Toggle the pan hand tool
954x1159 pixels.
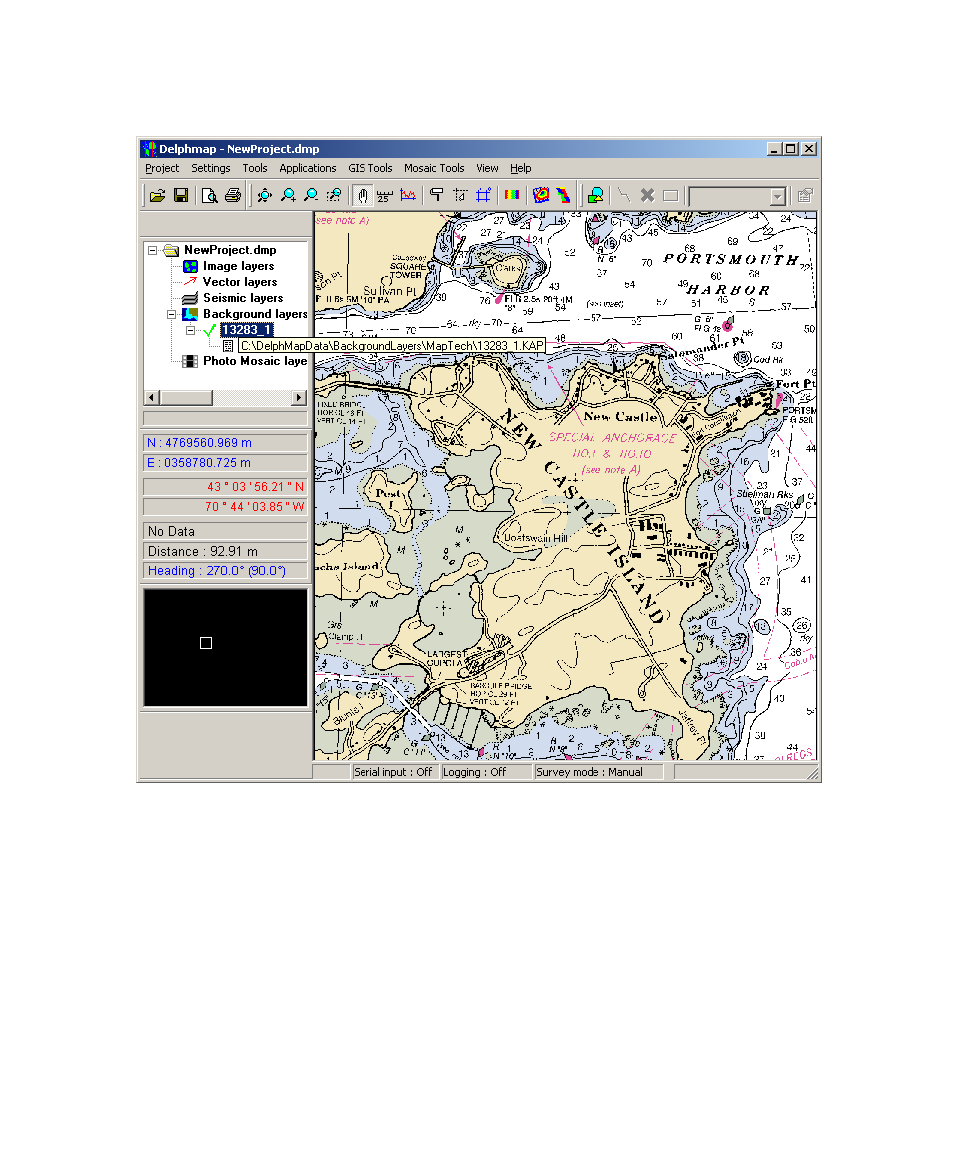[x=362, y=195]
